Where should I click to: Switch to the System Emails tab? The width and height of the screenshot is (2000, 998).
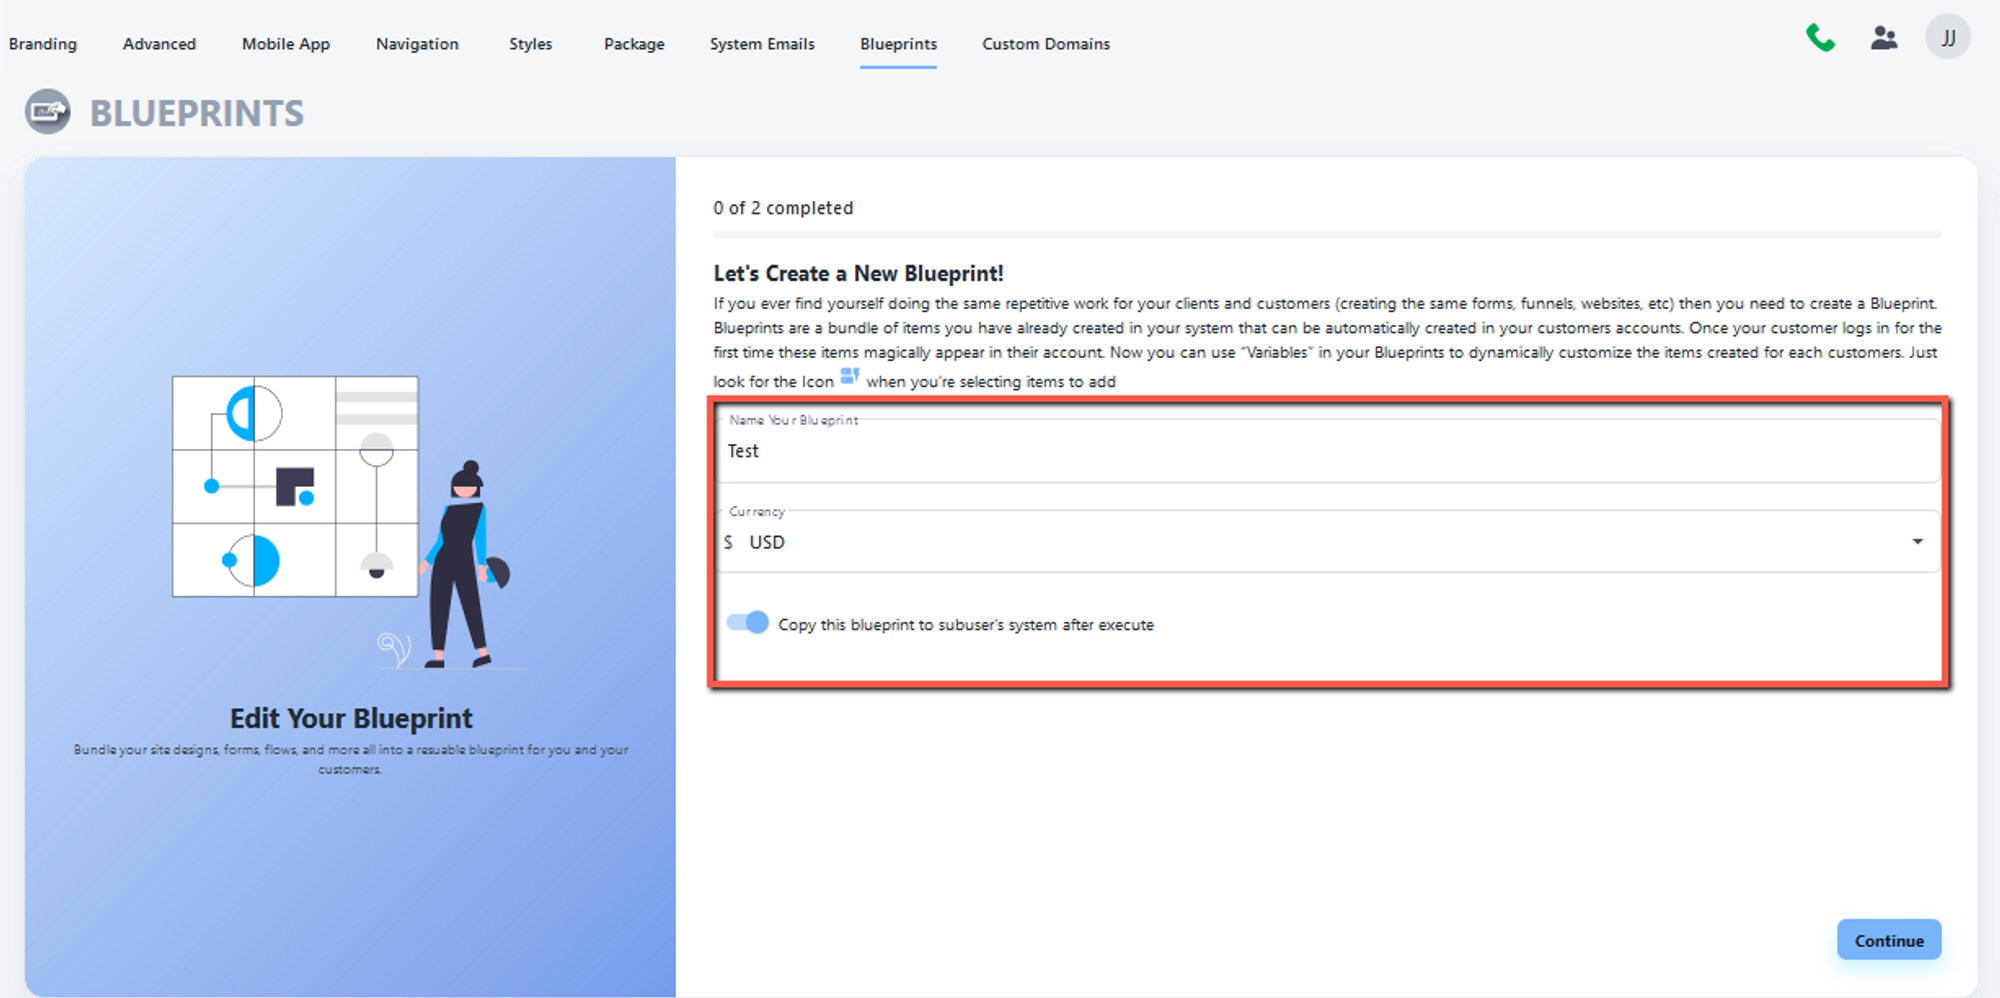pos(762,44)
